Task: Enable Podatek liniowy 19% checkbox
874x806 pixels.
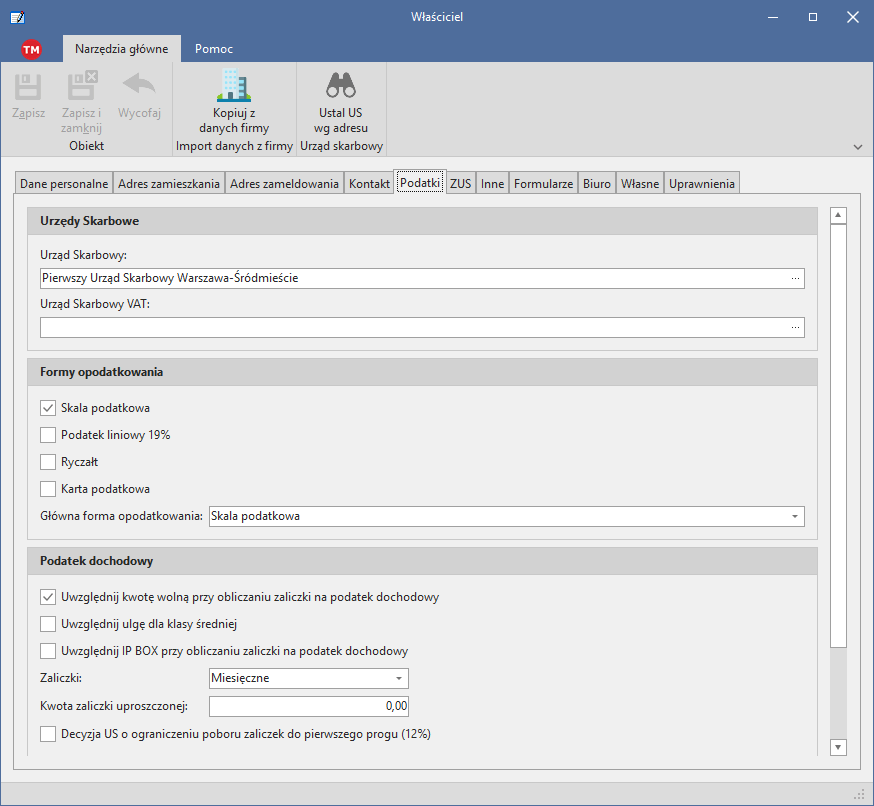Action: click(x=48, y=435)
